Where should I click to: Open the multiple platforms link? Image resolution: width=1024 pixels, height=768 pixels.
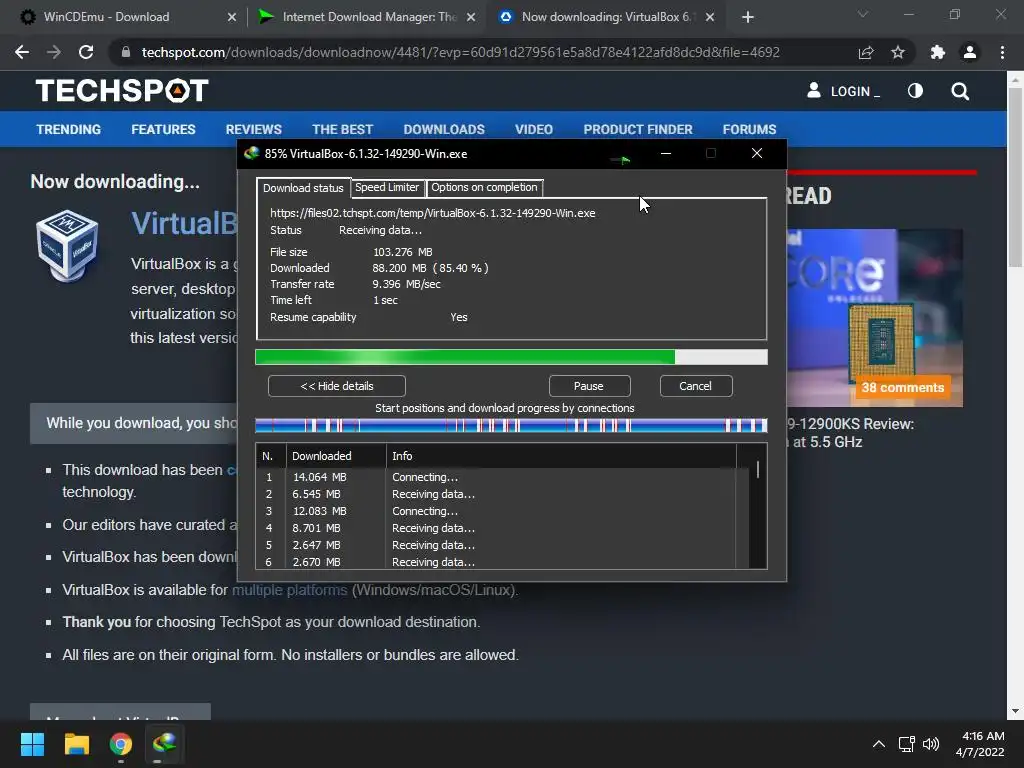pos(289,590)
